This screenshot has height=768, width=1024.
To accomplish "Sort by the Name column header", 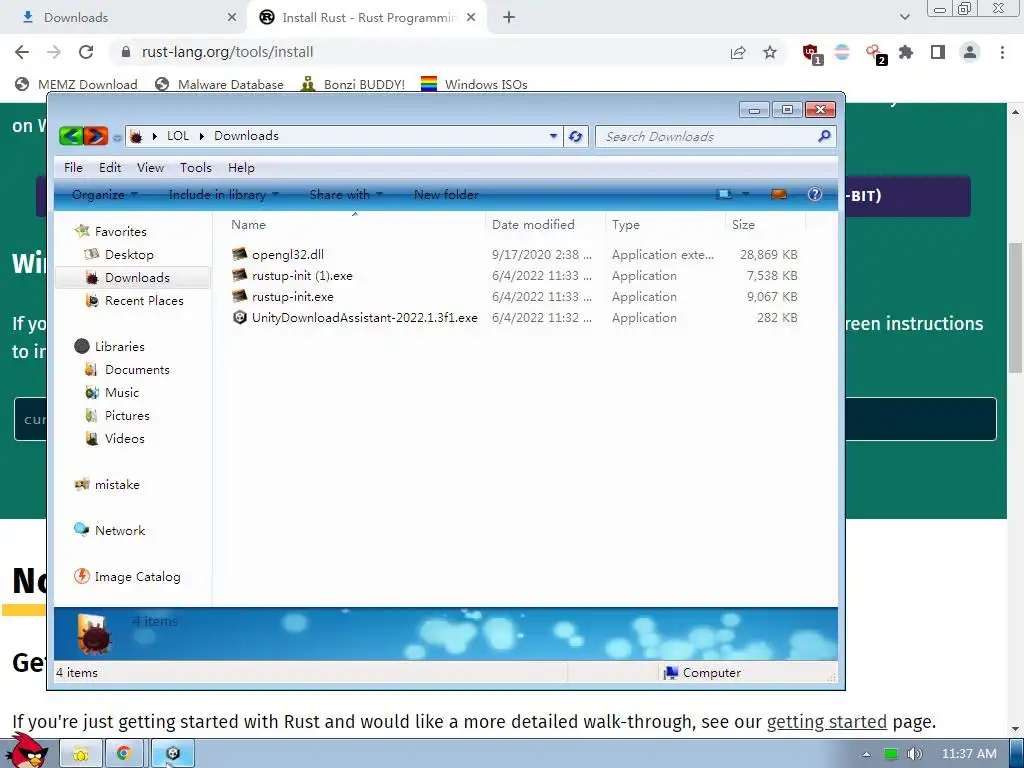I will point(248,225).
